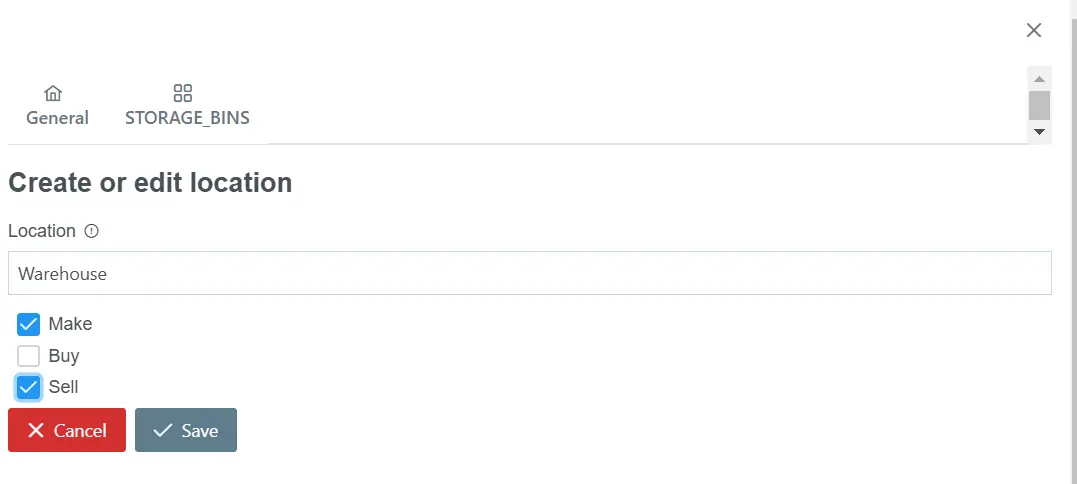Screen dimensions: 1077x484
Task: Click the scrollbar up arrow
Action: point(1039,80)
